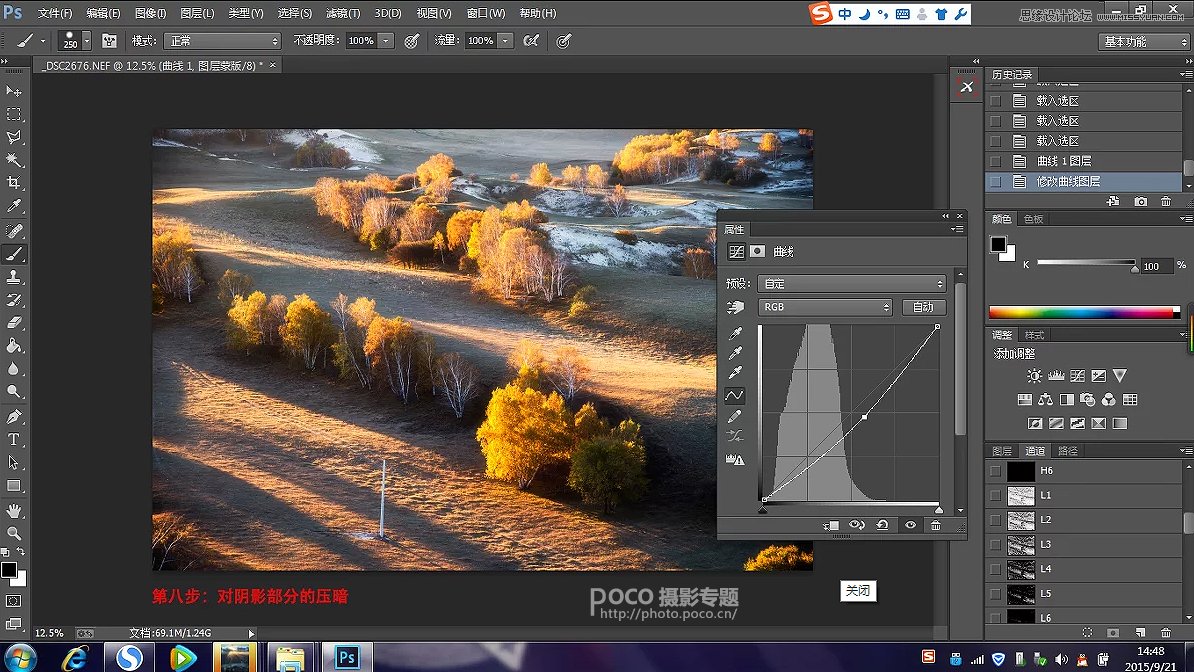This screenshot has height=672, width=1194.
Task: Toggle visibility of channel L3
Action: click(995, 544)
